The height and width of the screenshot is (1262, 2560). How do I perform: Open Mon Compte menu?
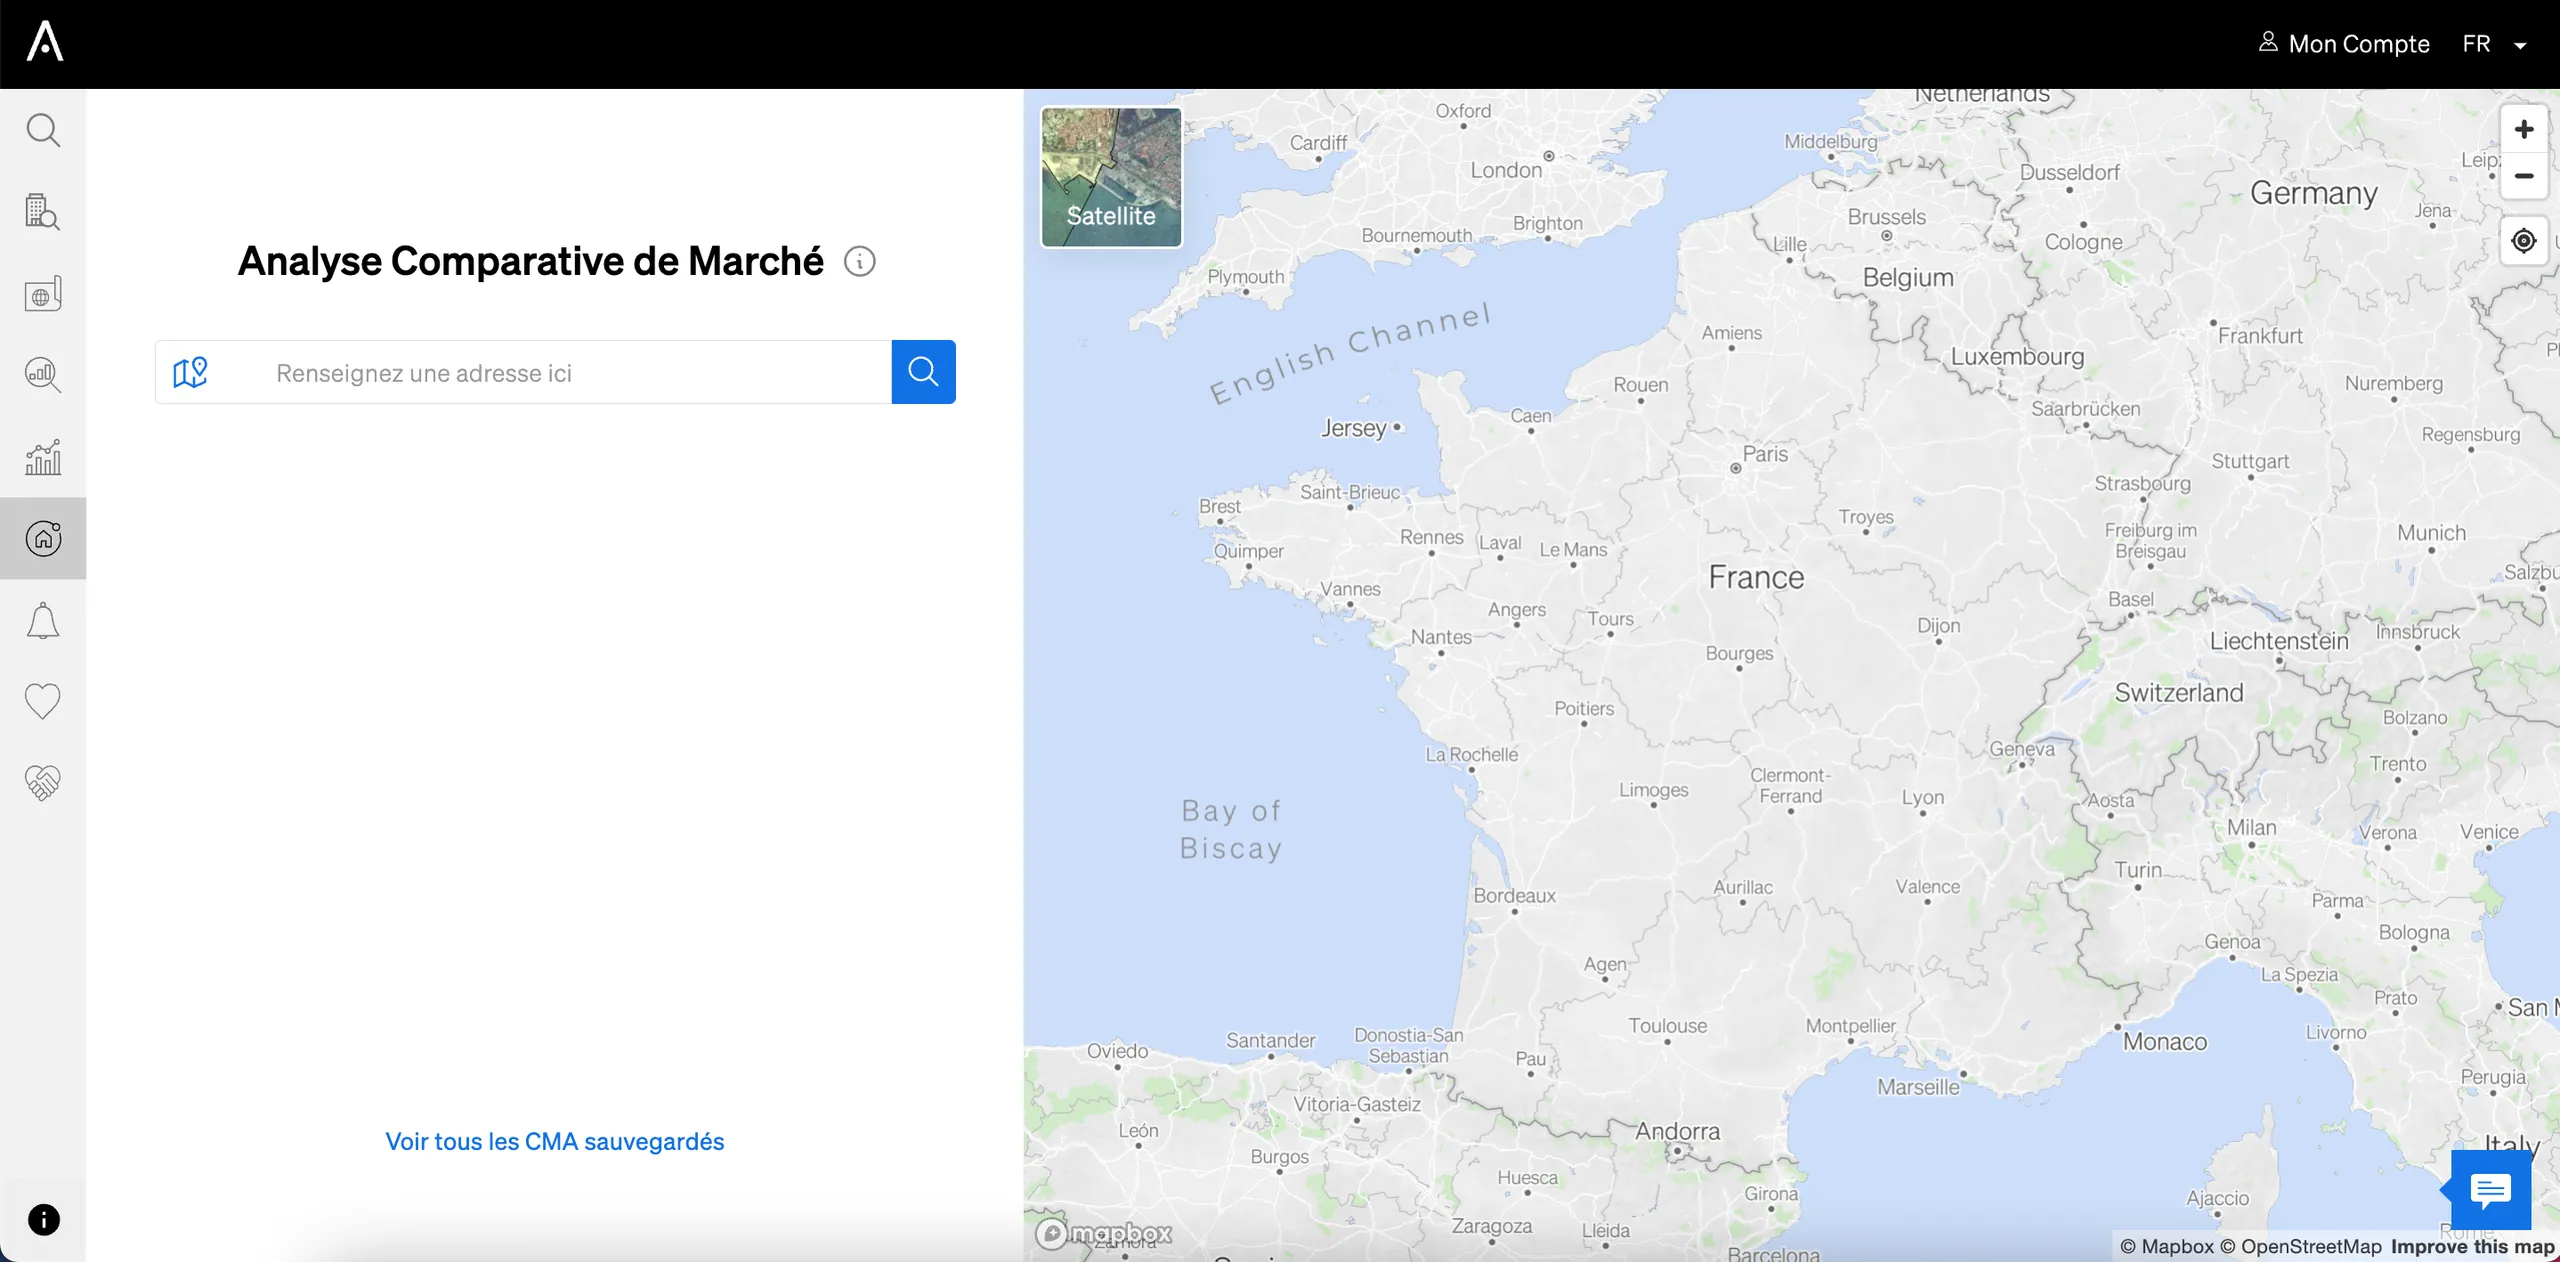[2343, 44]
